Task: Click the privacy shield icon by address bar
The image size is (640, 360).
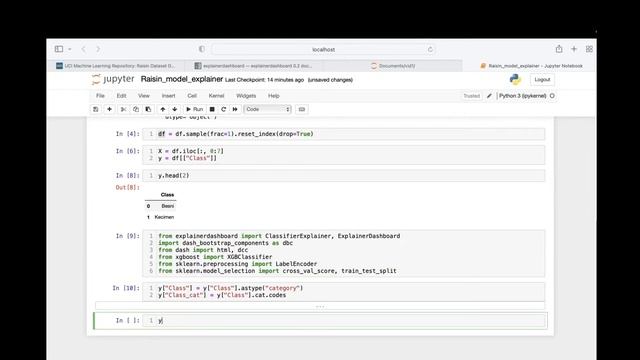Action: click(x=202, y=49)
